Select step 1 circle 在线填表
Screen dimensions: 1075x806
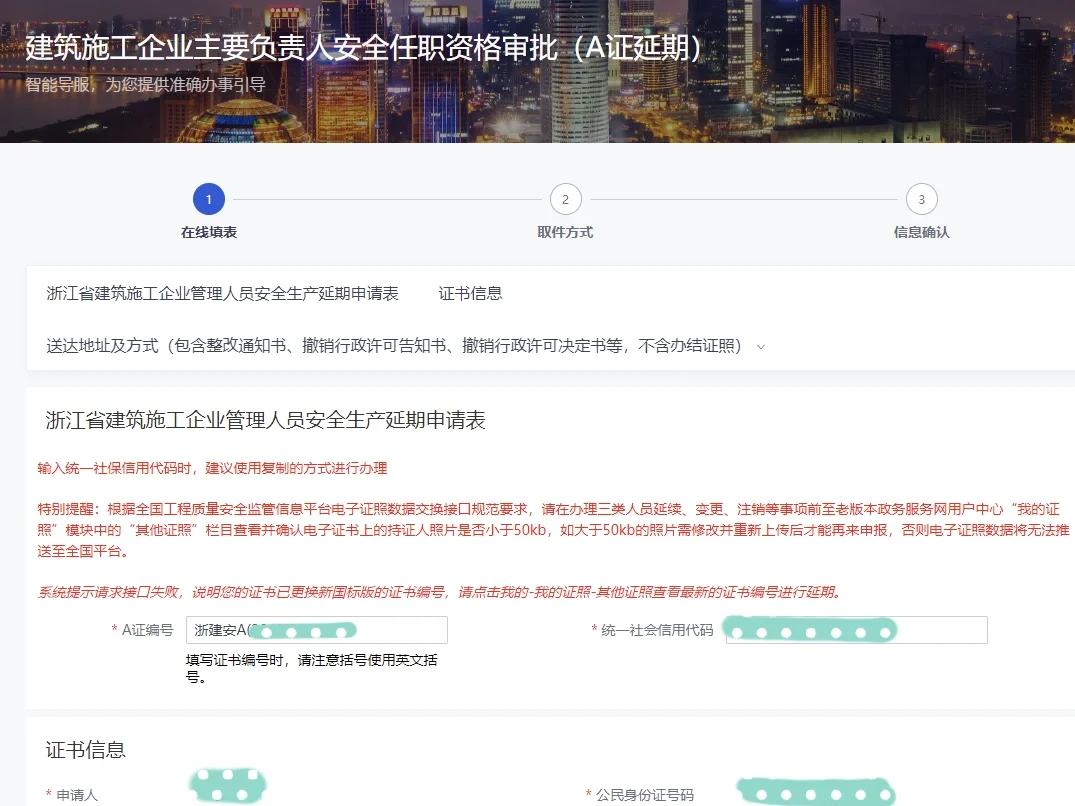[x=209, y=199]
